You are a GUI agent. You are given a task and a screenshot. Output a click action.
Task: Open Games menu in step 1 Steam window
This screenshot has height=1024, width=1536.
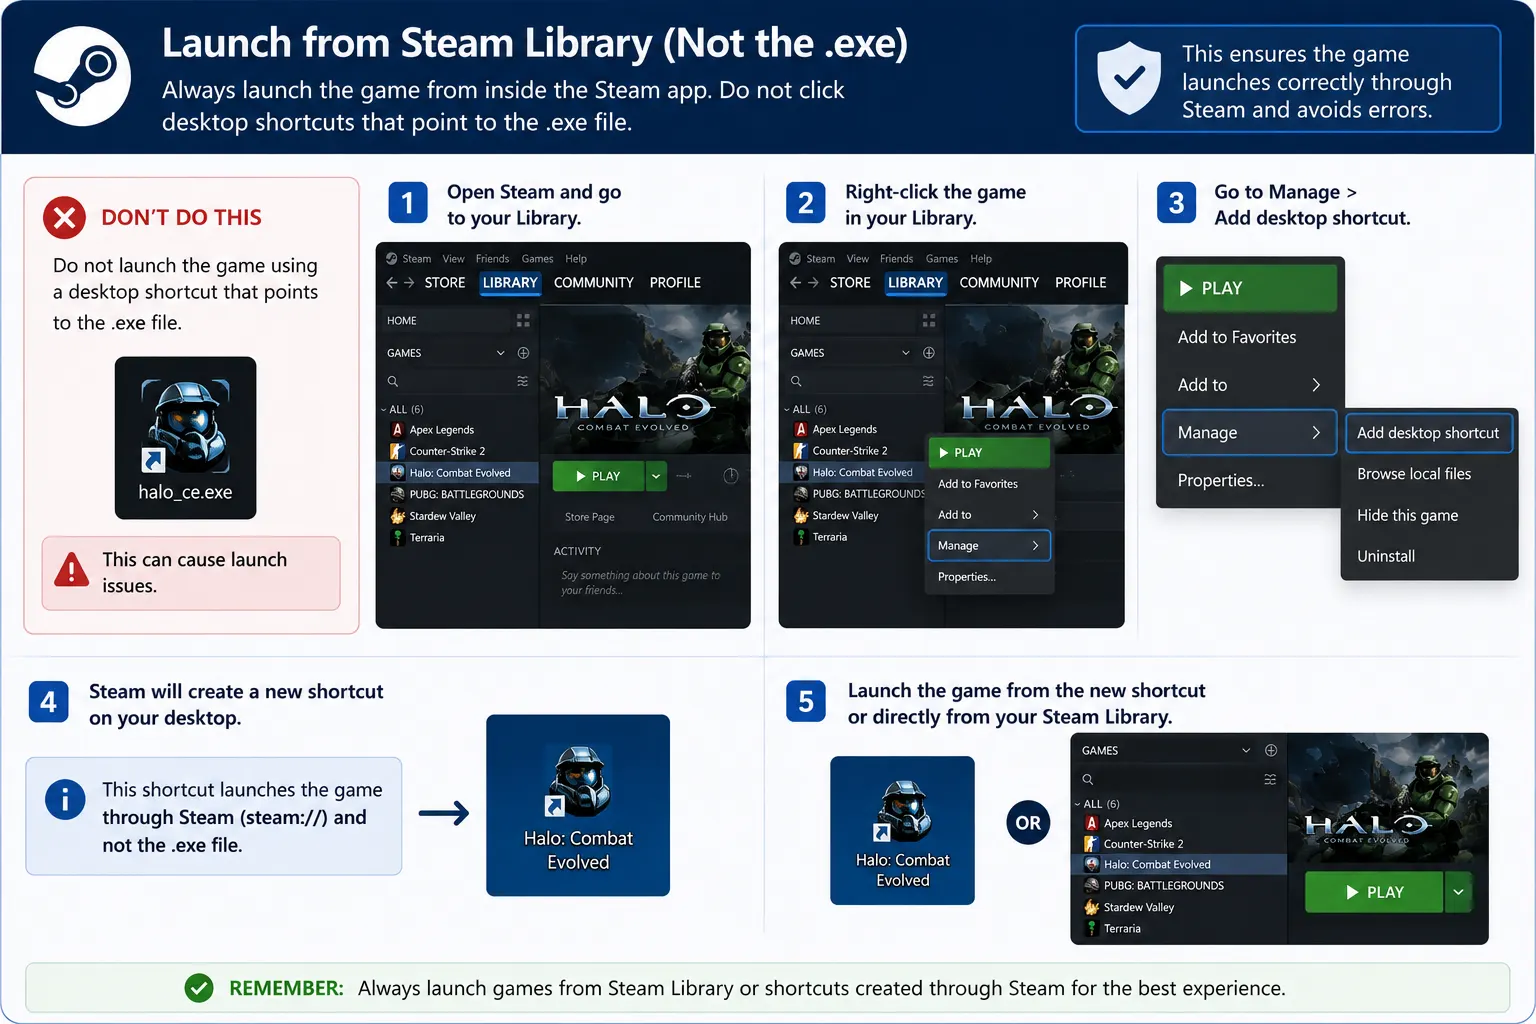pos(537,259)
